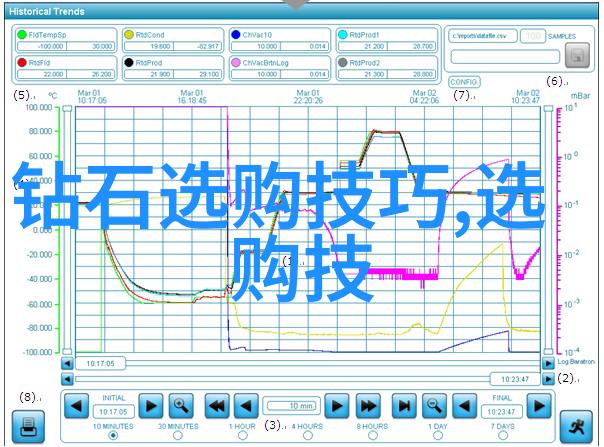Click the fast rewind double arrow button
Image resolution: width=604 pixels, height=447 pixels.
point(217,405)
